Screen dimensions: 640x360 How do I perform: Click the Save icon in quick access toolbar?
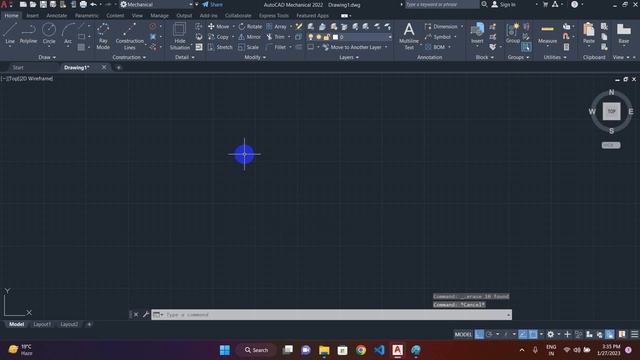coord(43,4)
